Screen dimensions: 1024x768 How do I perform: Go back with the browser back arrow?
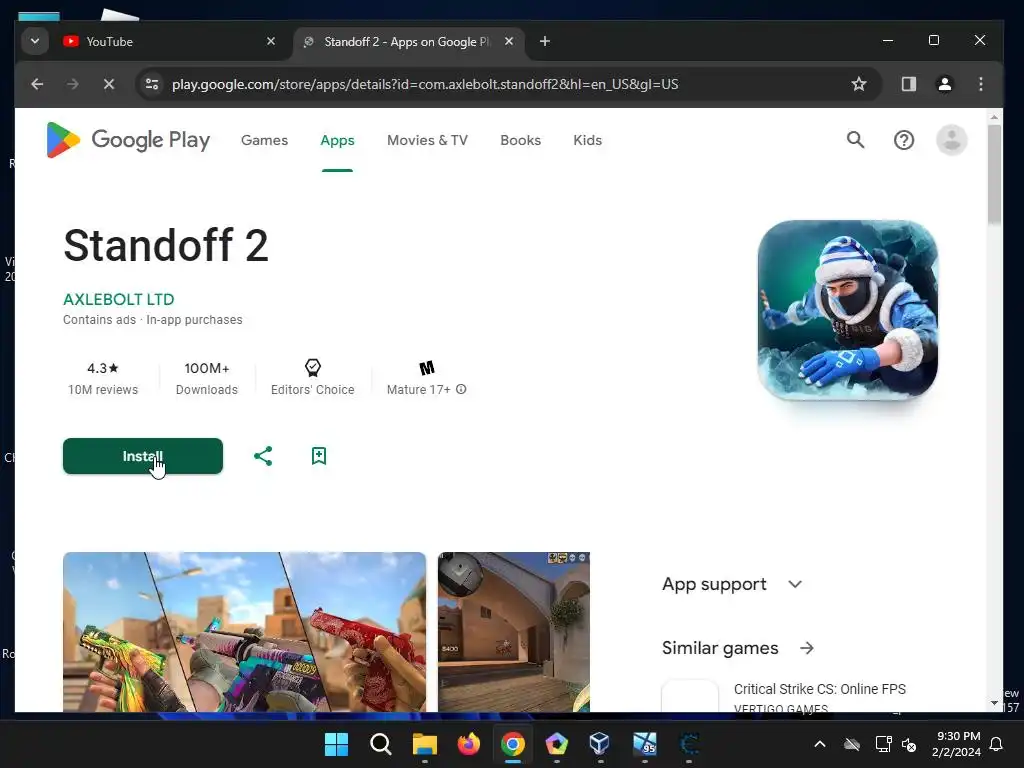pyautogui.click(x=37, y=84)
